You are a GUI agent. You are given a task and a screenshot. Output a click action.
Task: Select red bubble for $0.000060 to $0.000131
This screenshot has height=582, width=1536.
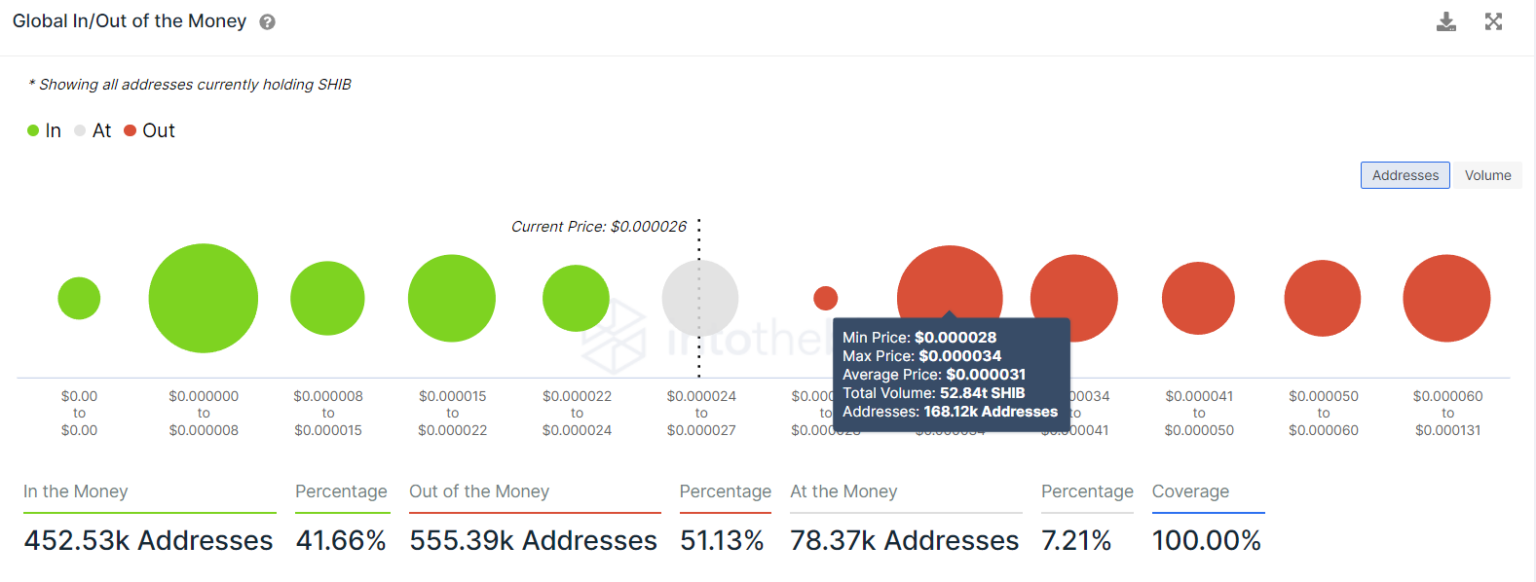[x=1446, y=298]
